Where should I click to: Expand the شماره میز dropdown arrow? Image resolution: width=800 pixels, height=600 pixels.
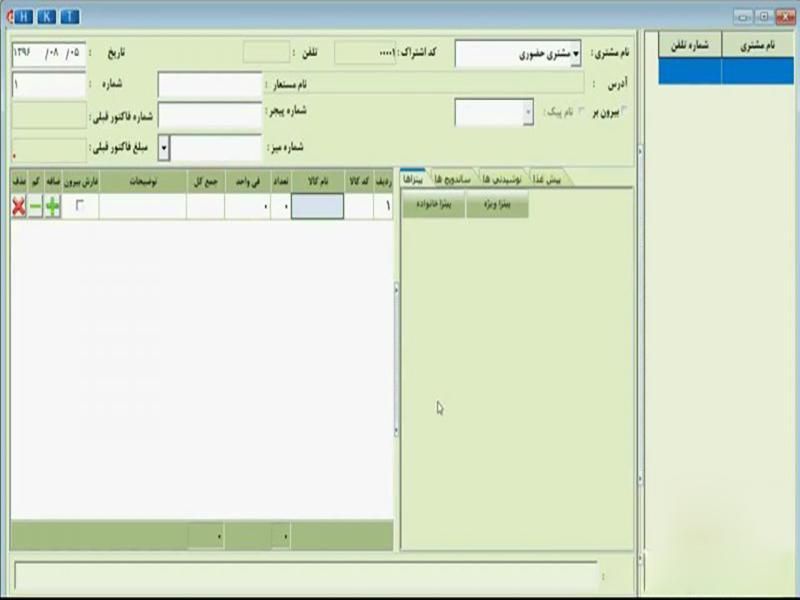coord(163,148)
